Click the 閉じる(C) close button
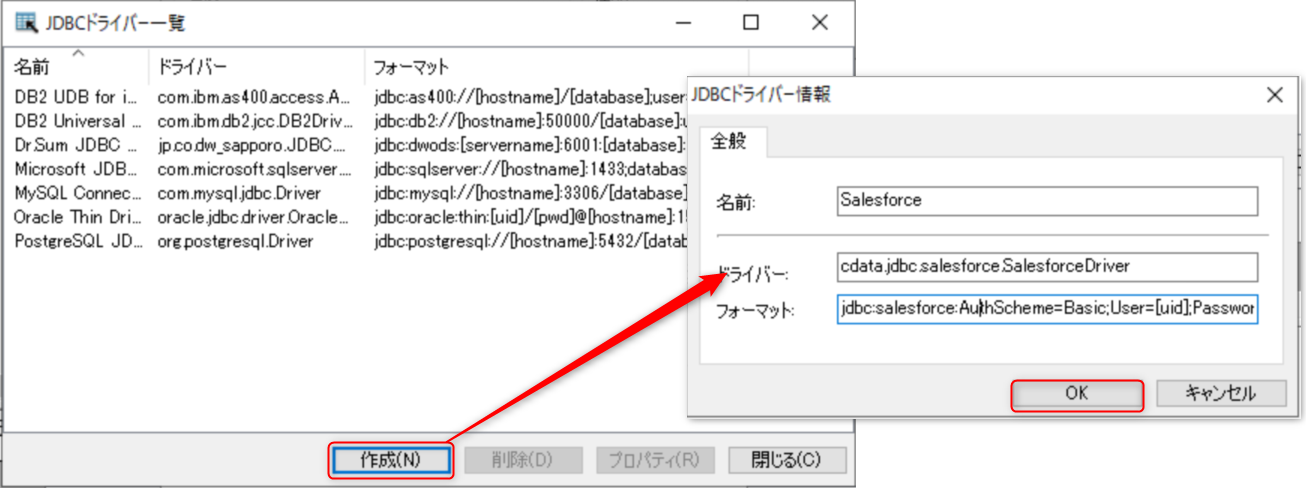The width and height of the screenshot is (1306, 488). [x=786, y=459]
